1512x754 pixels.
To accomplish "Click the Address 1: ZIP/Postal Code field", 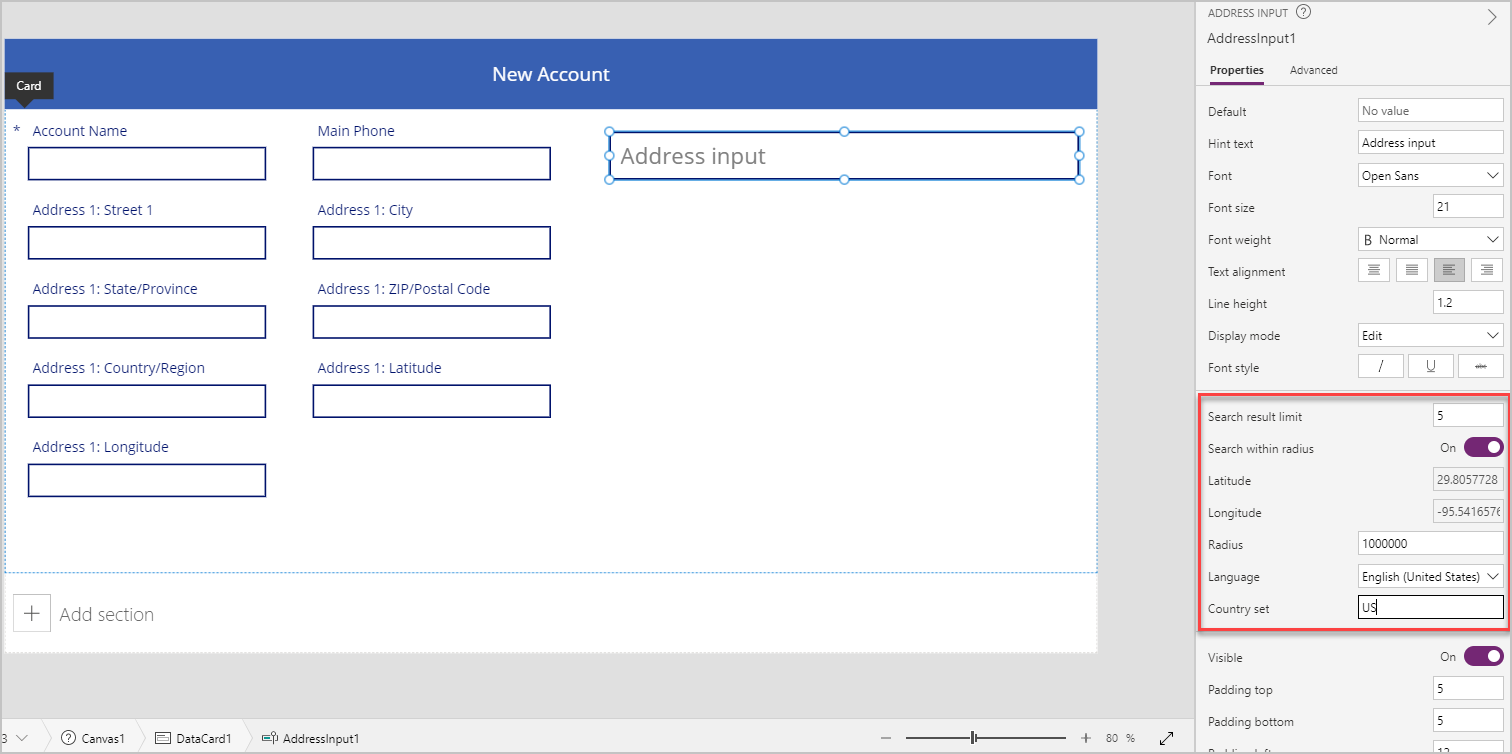I will click(x=432, y=322).
